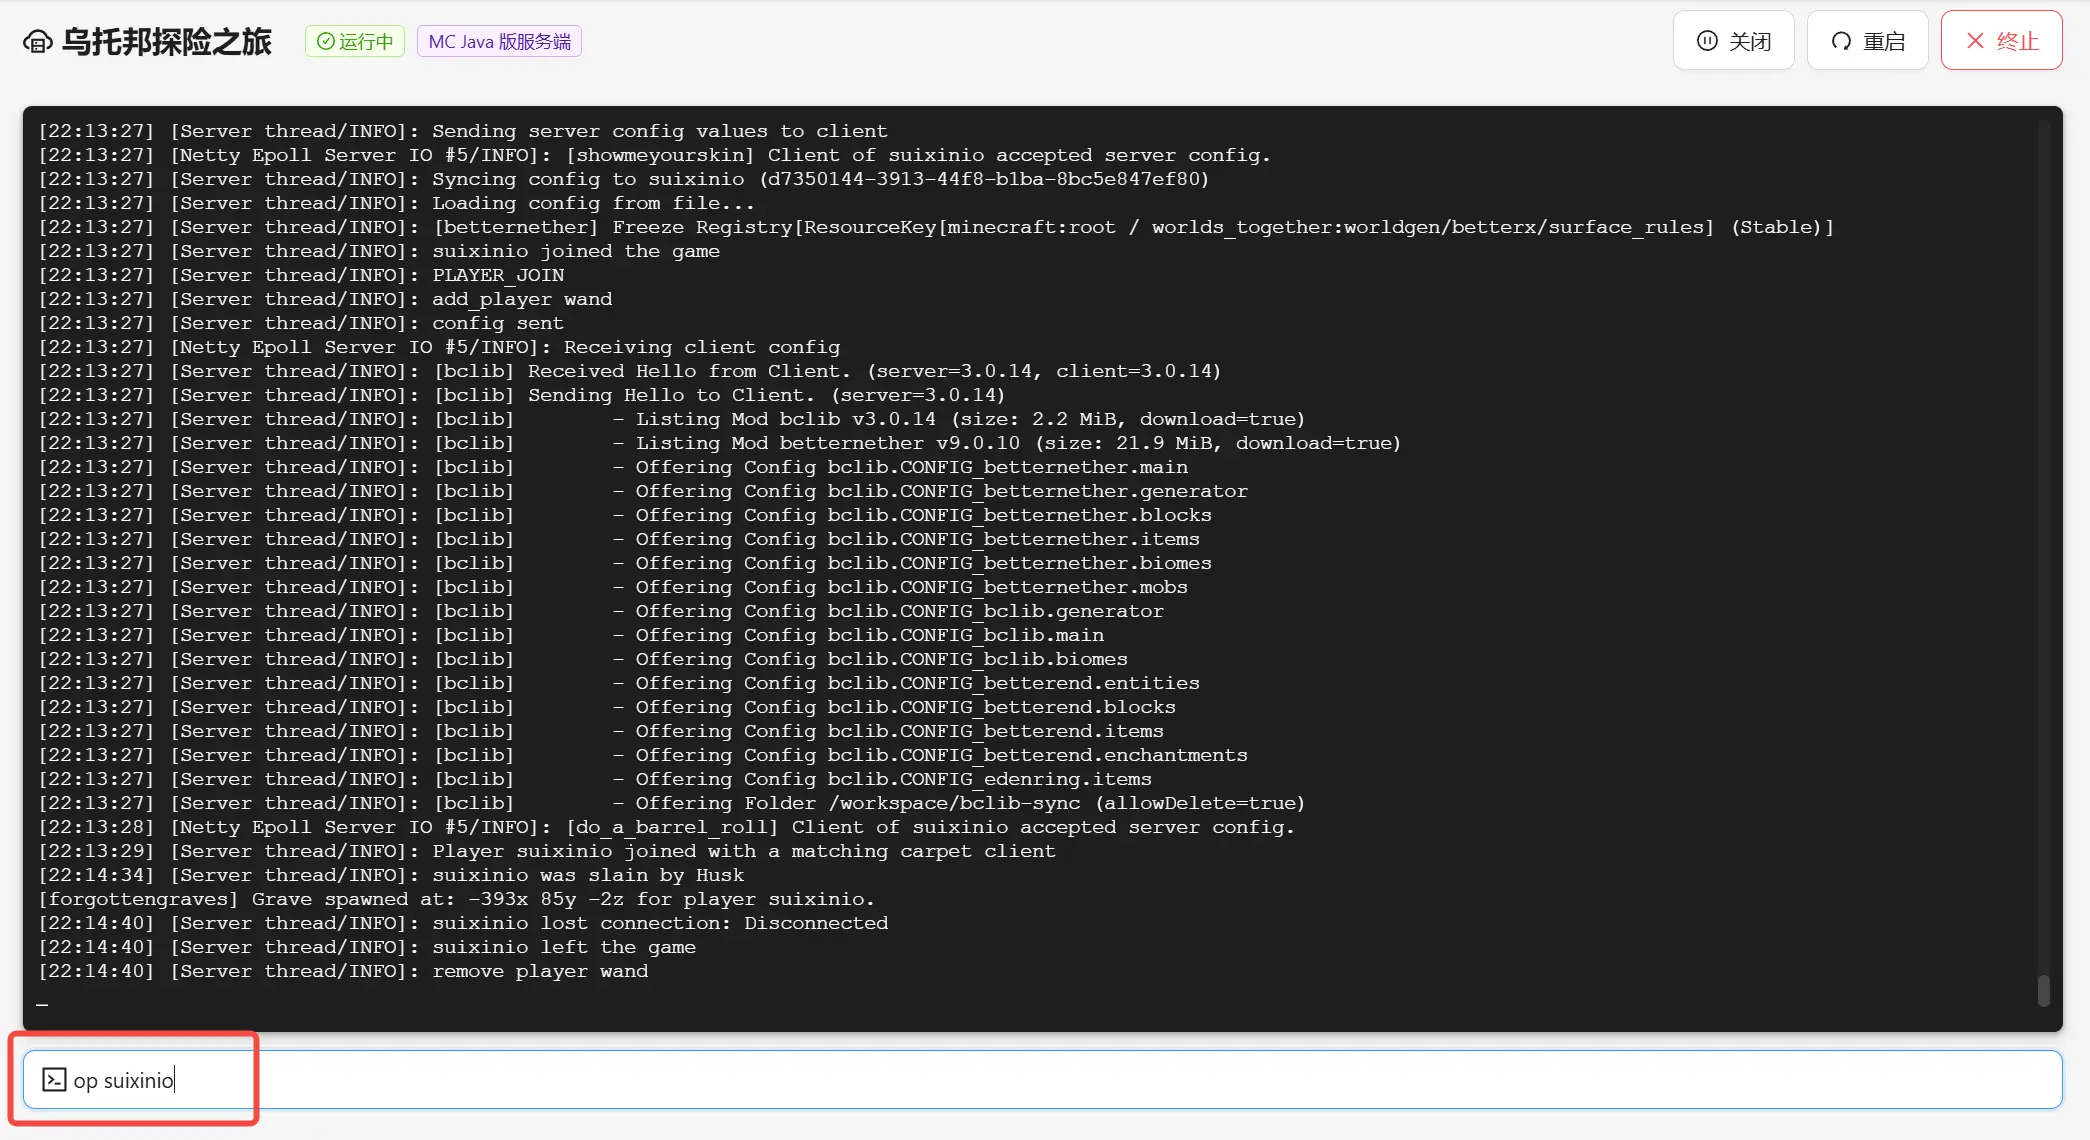2090x1140 pixels.
Task: Click the 'Offering Config bclib.CONFIG_edenring.items' line
Action: (595, 779)
